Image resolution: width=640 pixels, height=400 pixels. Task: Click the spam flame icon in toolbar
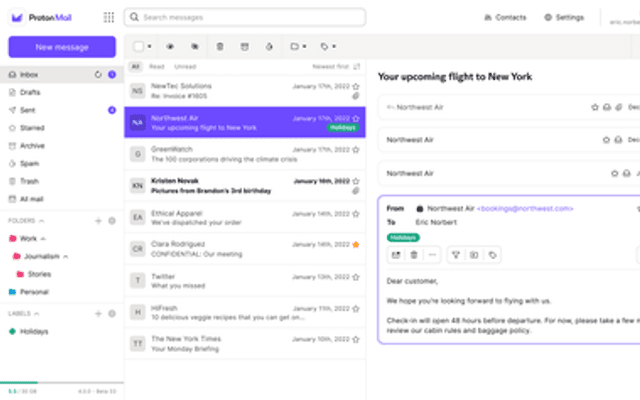pos(269,47)
